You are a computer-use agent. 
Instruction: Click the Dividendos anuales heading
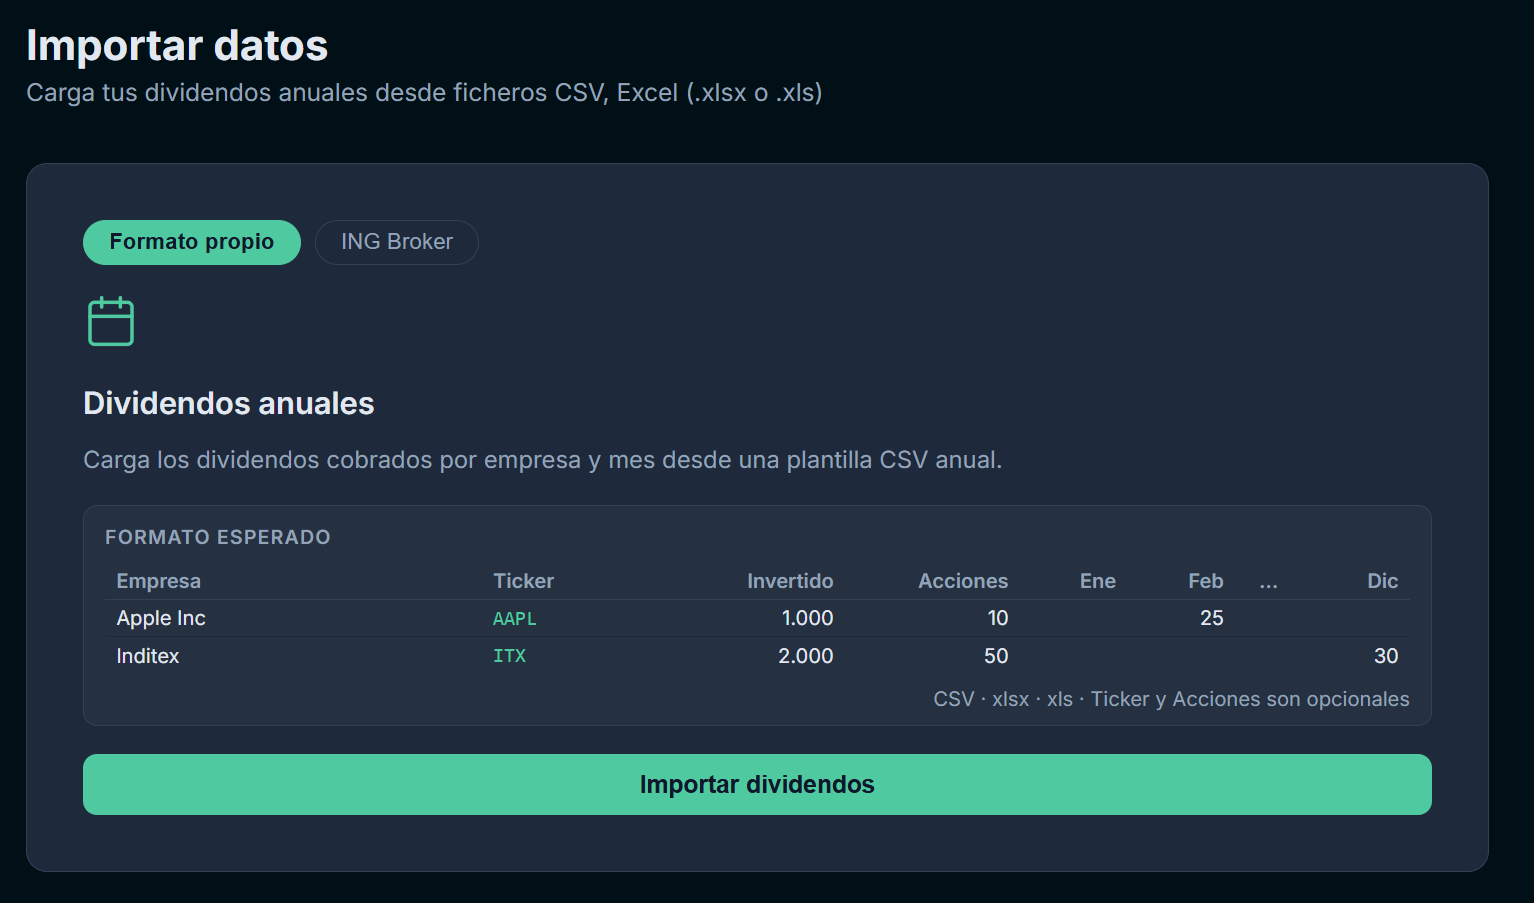[229, 403]
